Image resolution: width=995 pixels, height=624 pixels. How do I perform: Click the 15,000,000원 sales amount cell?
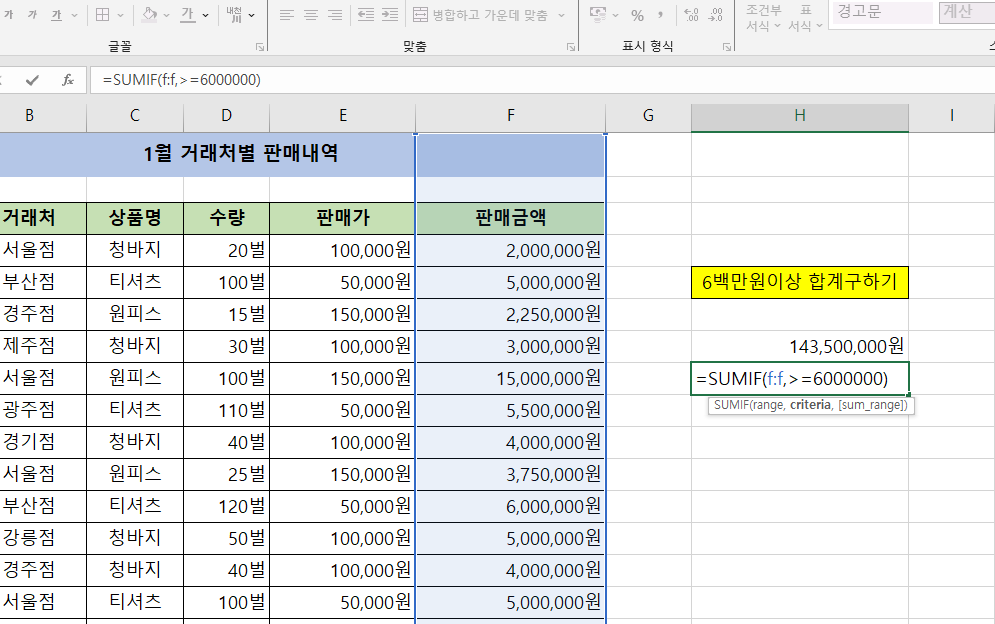pyautogui.click(x=511, y=379)
